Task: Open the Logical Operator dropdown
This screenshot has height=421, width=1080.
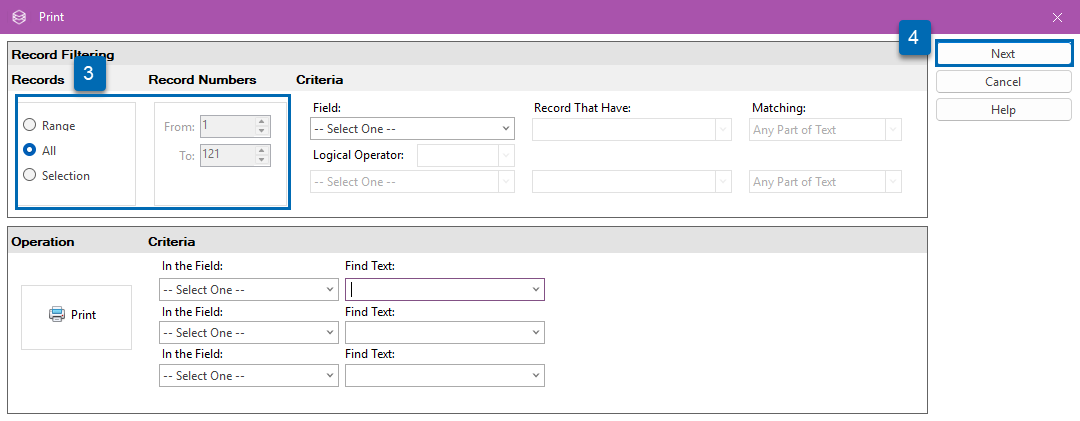Action: click(466, 156)
